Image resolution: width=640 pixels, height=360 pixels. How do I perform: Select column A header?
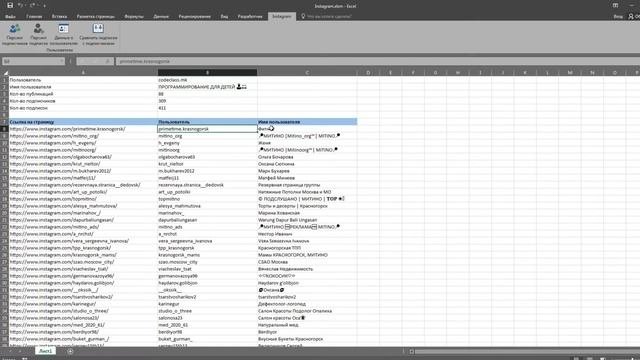click(x=83, y=73)
